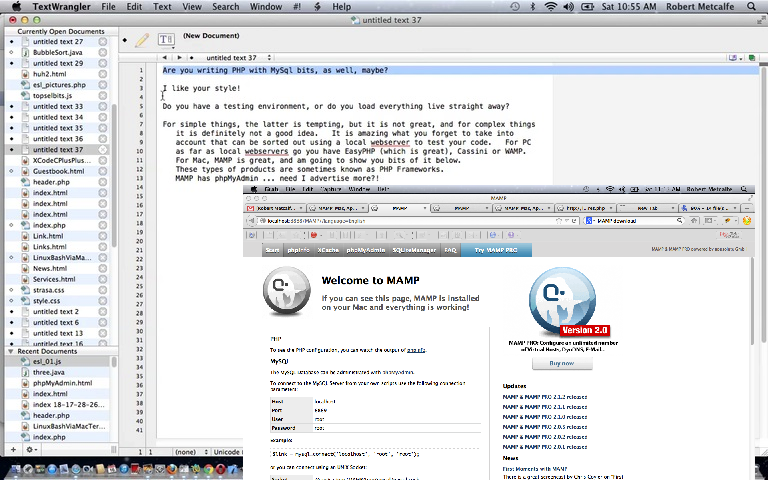The height and width of the screenshot is (480, 768).
Task: Click the volume icon in the top menu bar
Action: (568, 6)
